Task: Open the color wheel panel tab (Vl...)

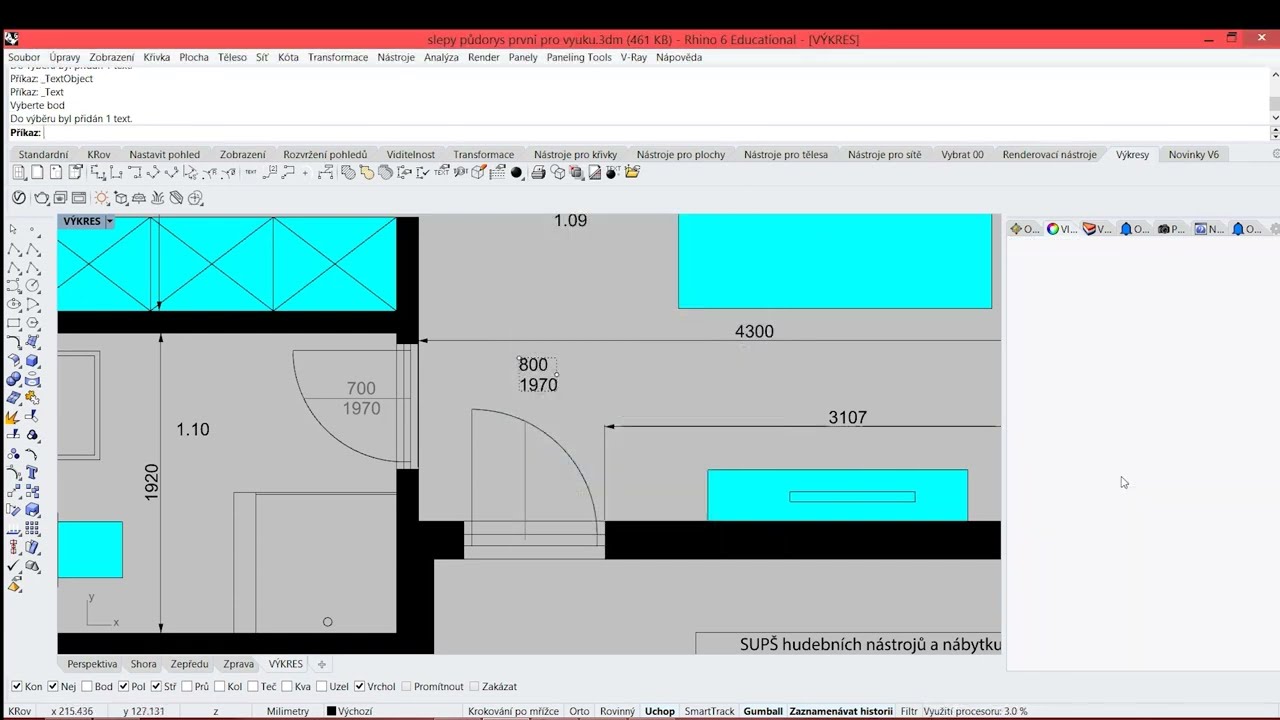Action: pos(1061,229)
